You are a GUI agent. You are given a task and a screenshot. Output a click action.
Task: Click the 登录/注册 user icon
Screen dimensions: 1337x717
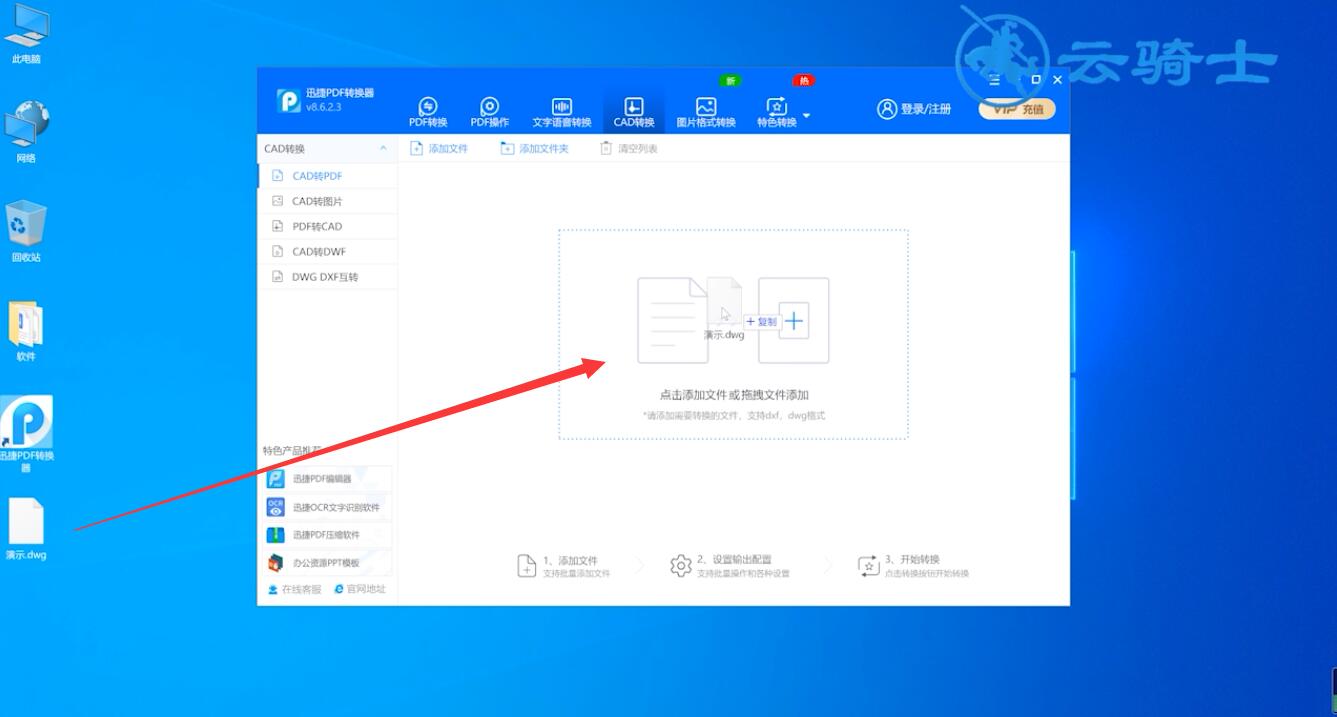coord(886,109)
